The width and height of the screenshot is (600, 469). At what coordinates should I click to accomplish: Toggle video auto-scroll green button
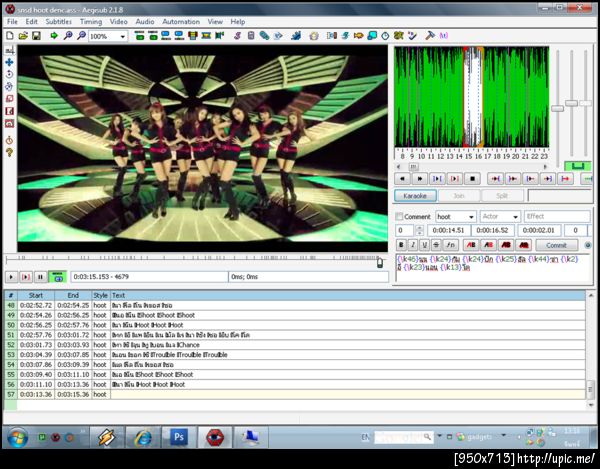57,277
